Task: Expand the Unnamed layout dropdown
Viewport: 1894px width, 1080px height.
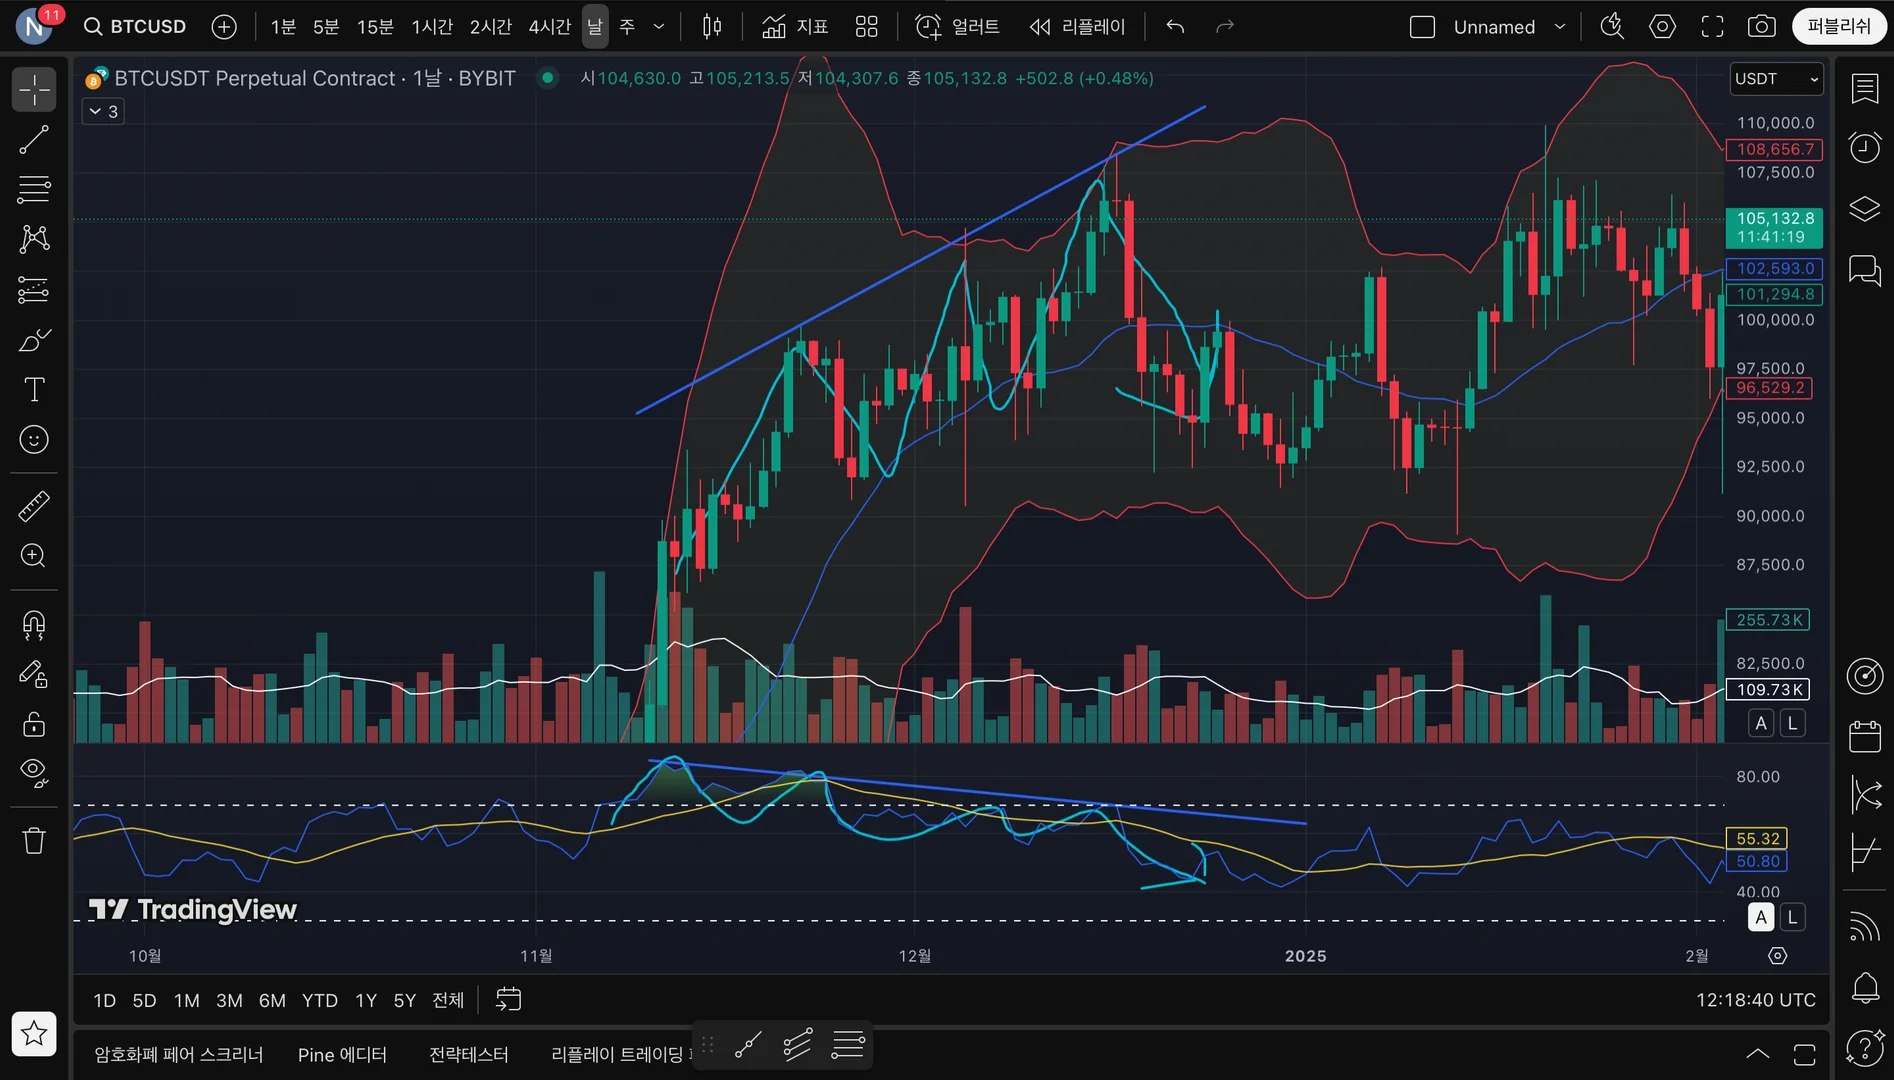Action: [x=1559, y=27]
